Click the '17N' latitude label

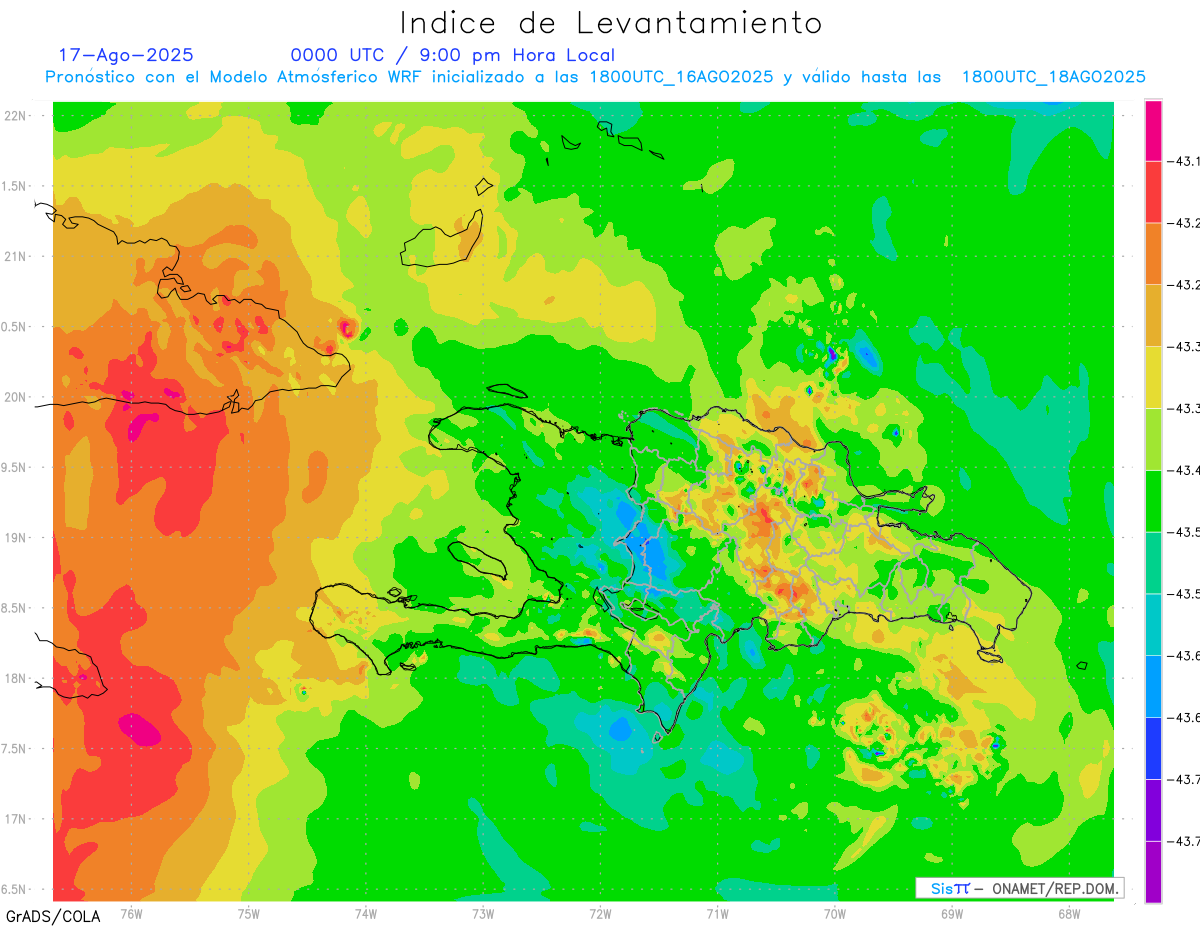pyautogui.click(x=16, y=819)
